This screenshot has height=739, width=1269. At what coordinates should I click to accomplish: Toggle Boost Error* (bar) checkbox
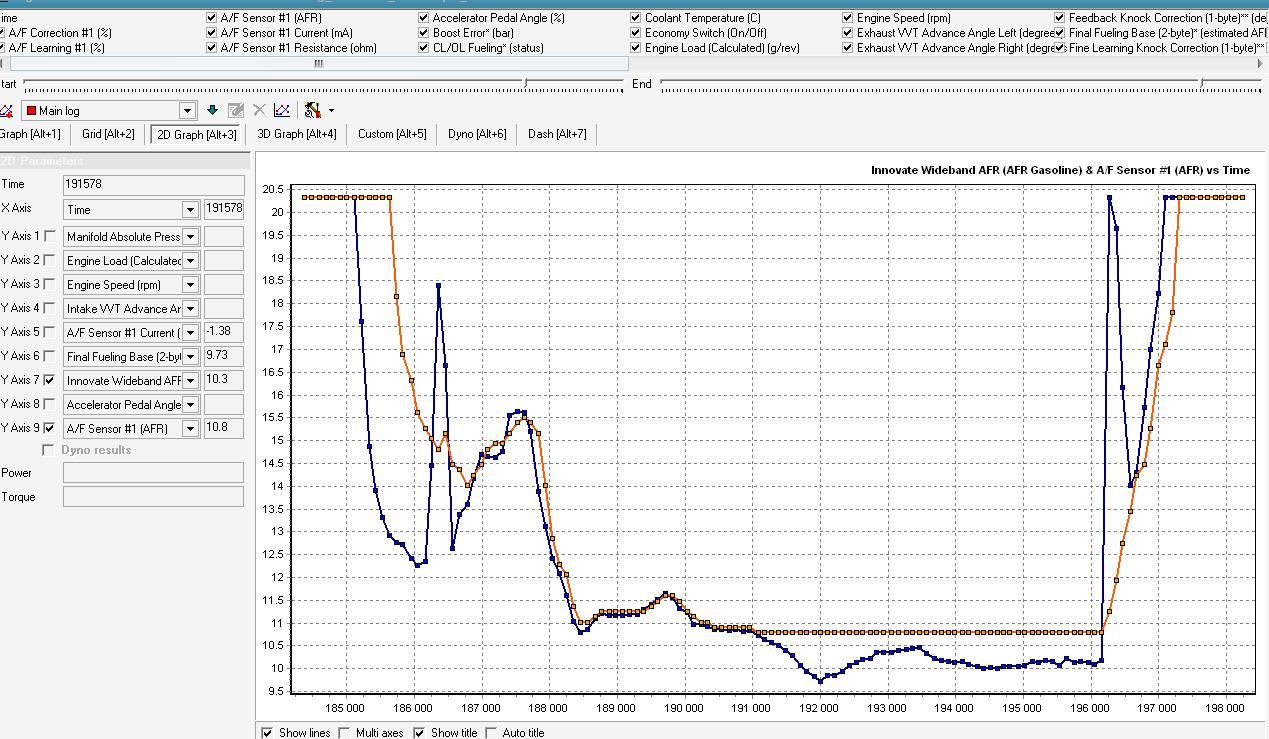pyautogui.click(x=424, y=33)
